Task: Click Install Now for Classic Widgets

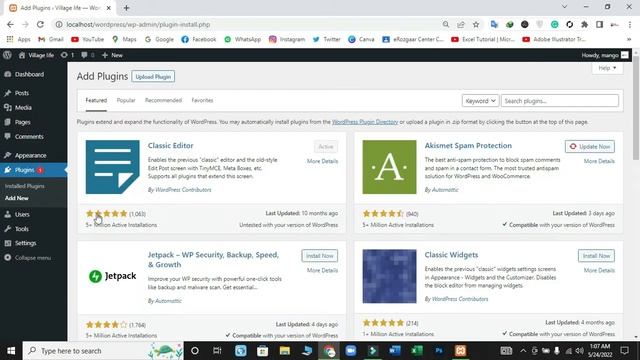Action: click(596, 256)
